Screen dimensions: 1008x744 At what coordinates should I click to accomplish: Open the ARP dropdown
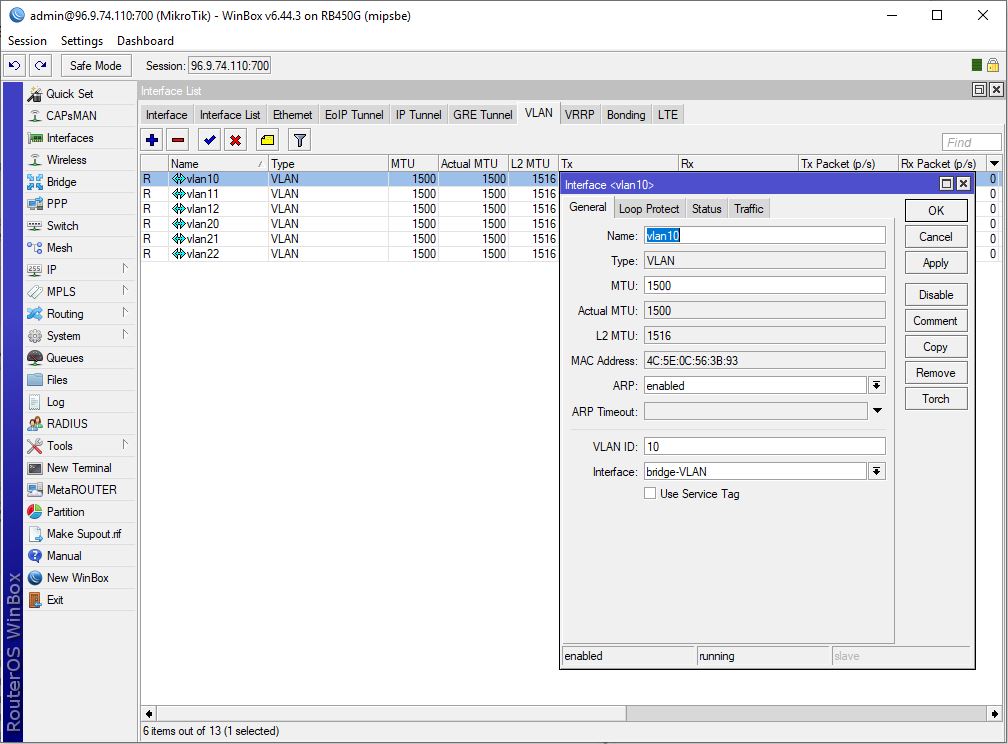(x=876, y=385)
